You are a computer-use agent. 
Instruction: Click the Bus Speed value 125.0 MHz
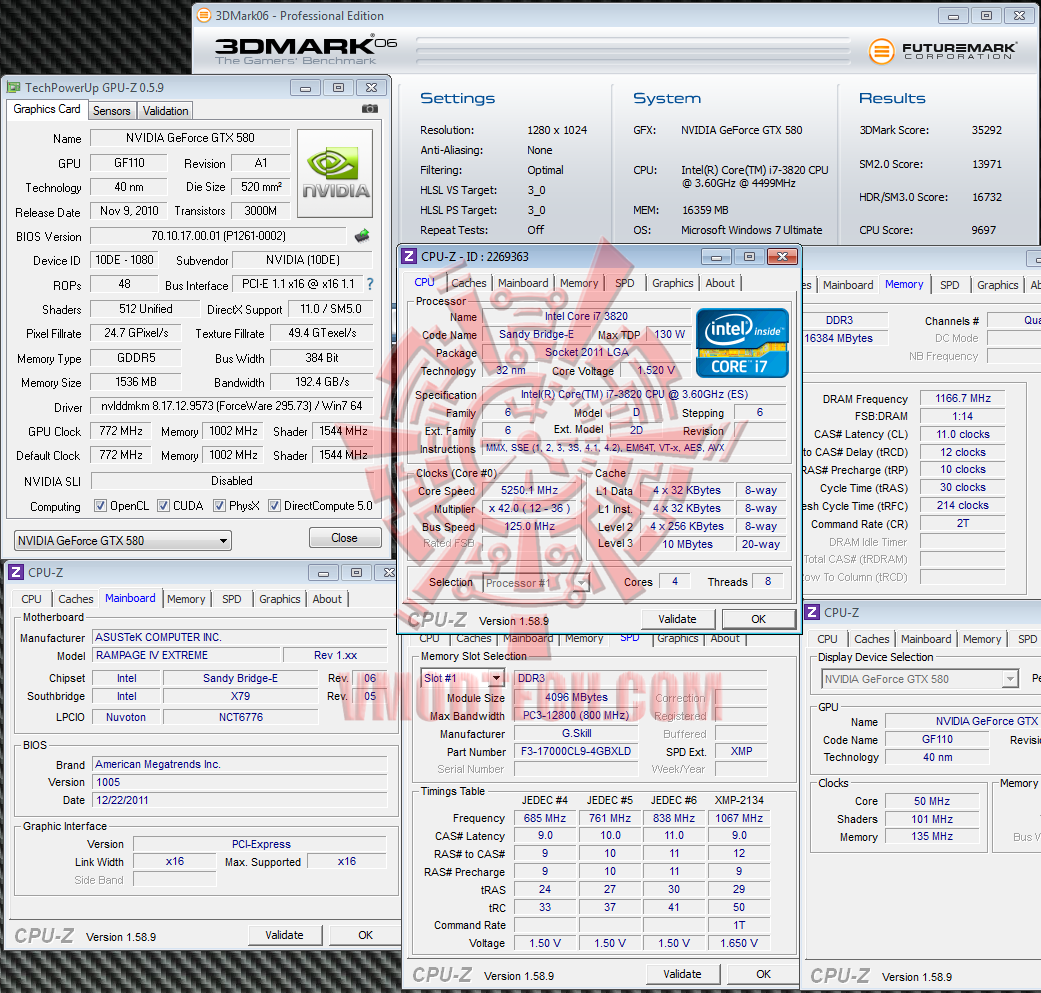click(529, 526)
